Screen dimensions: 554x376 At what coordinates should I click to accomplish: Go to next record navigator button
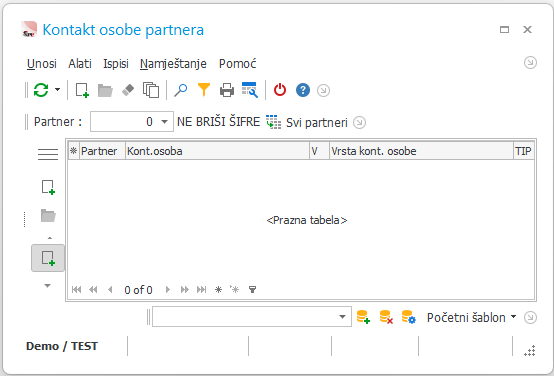(168, 290)
